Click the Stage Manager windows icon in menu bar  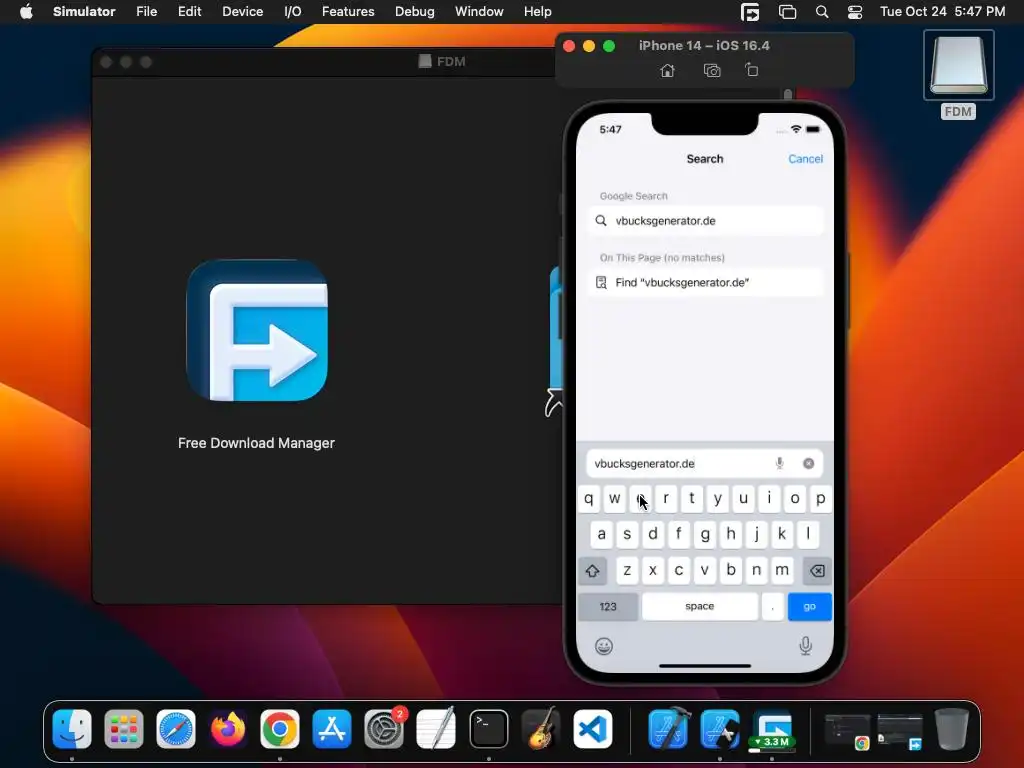pos(788,12)
